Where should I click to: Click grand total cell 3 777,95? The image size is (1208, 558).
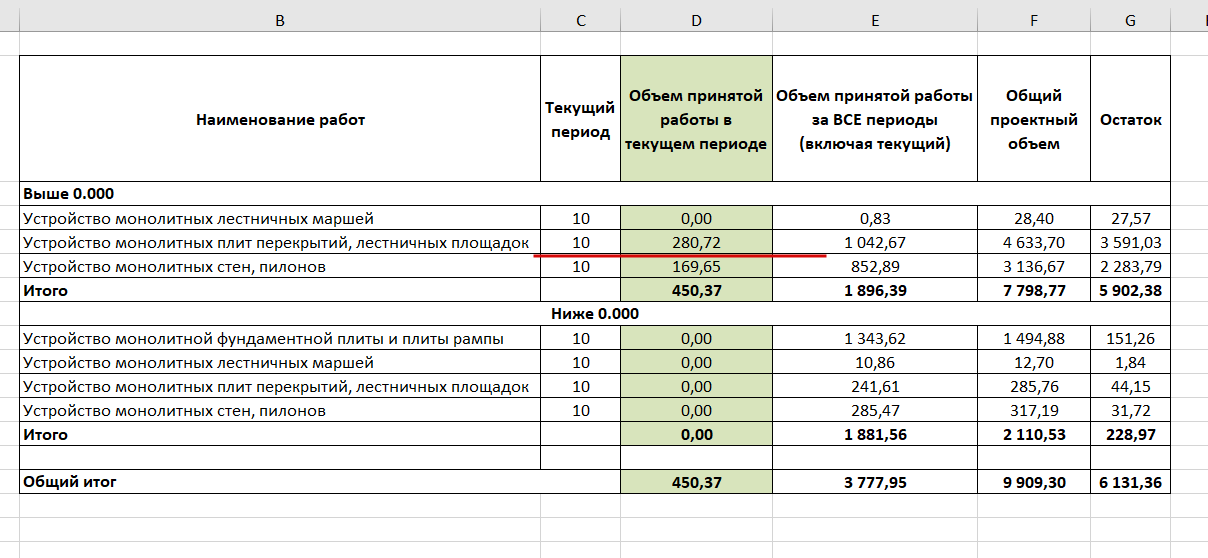click(875, 482)
